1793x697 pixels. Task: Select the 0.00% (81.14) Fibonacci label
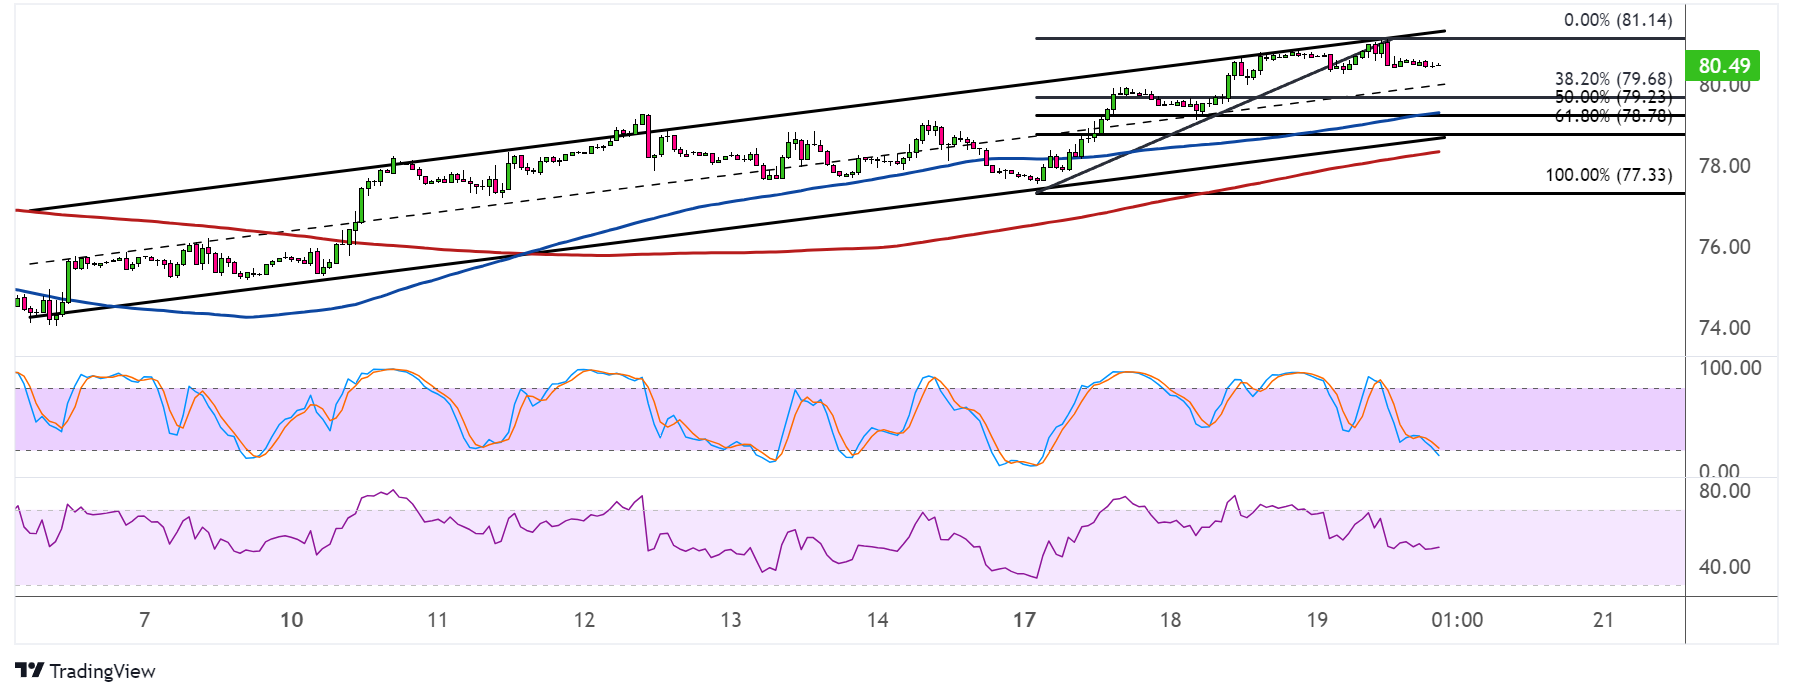1617,20
